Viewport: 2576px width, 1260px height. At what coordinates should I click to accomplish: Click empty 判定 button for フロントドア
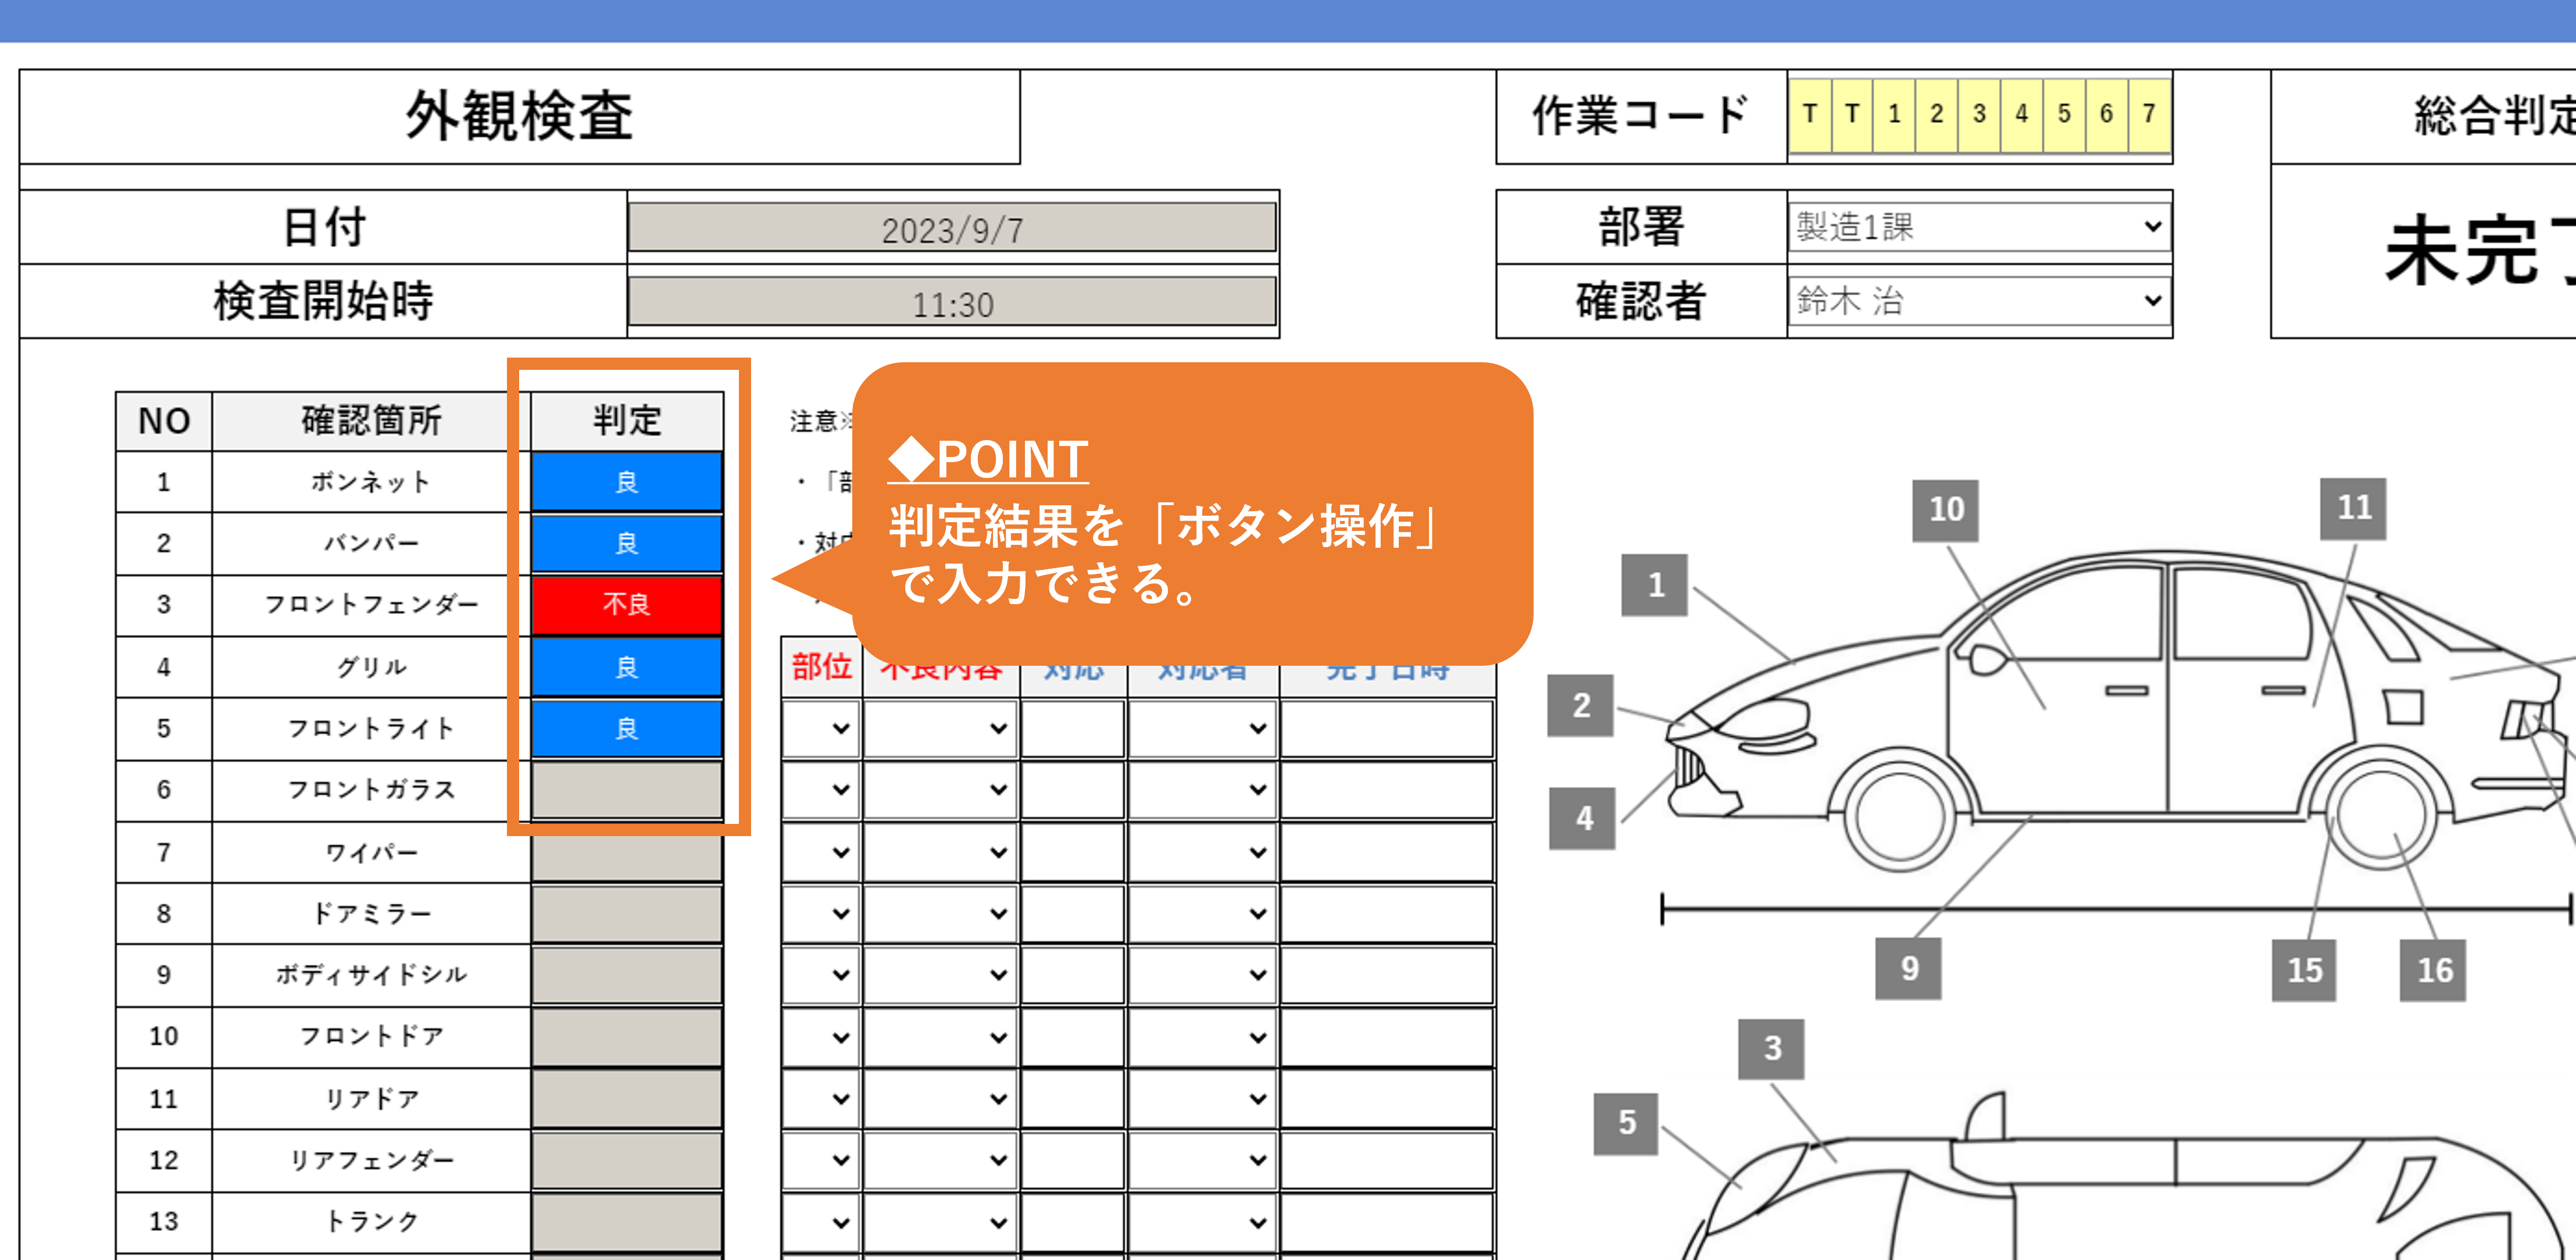tap(627, 1037)
